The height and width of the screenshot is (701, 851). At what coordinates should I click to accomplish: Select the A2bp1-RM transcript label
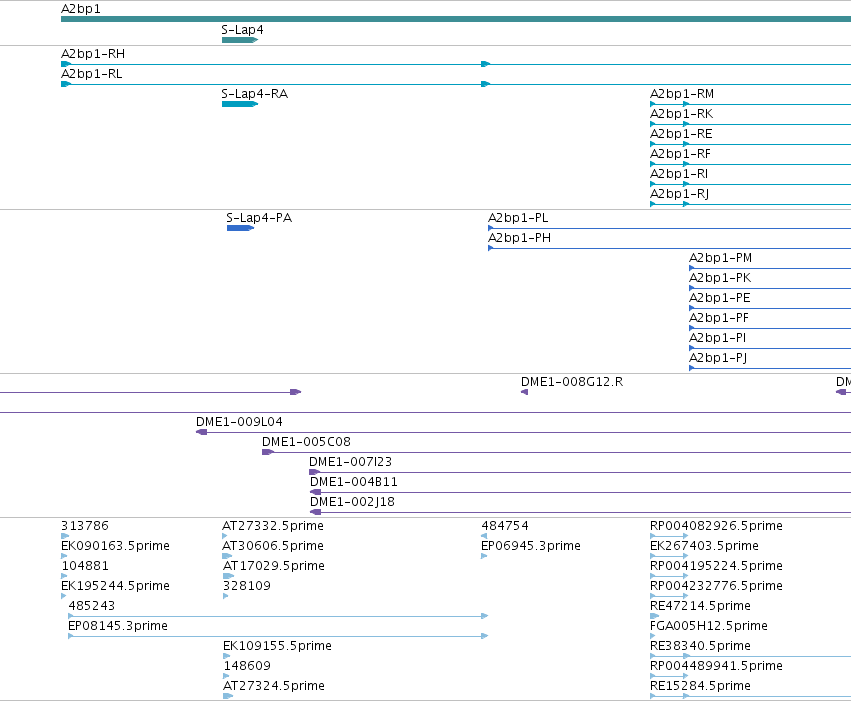682,94
